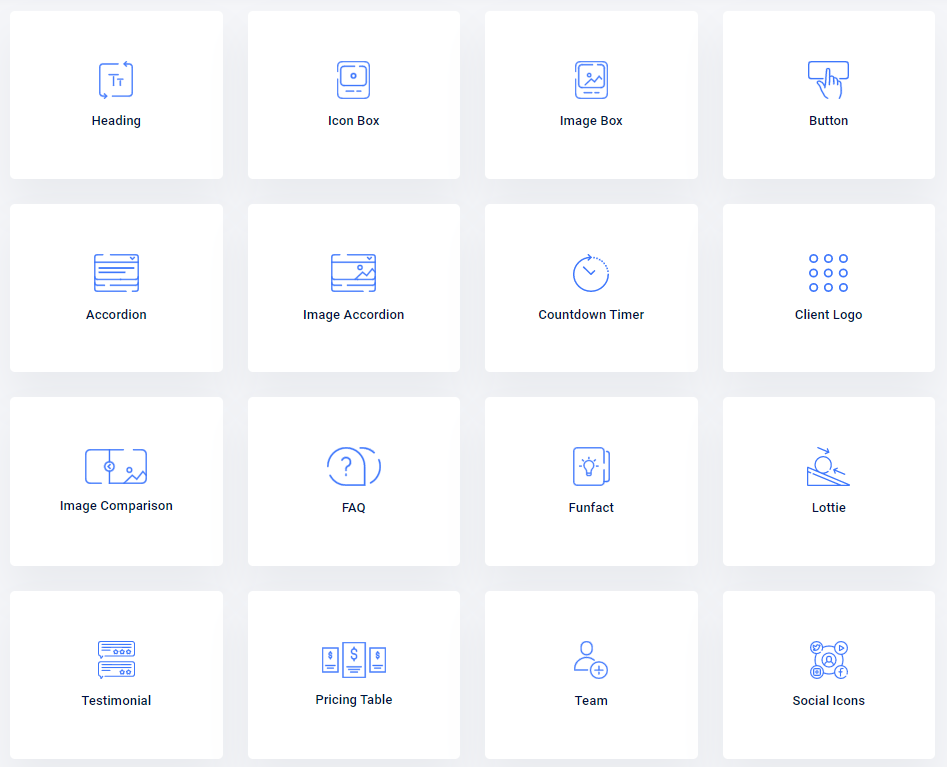
Task: Click the "Pricing Table" label
Action: pyautogui.click(x=353, y=699)
